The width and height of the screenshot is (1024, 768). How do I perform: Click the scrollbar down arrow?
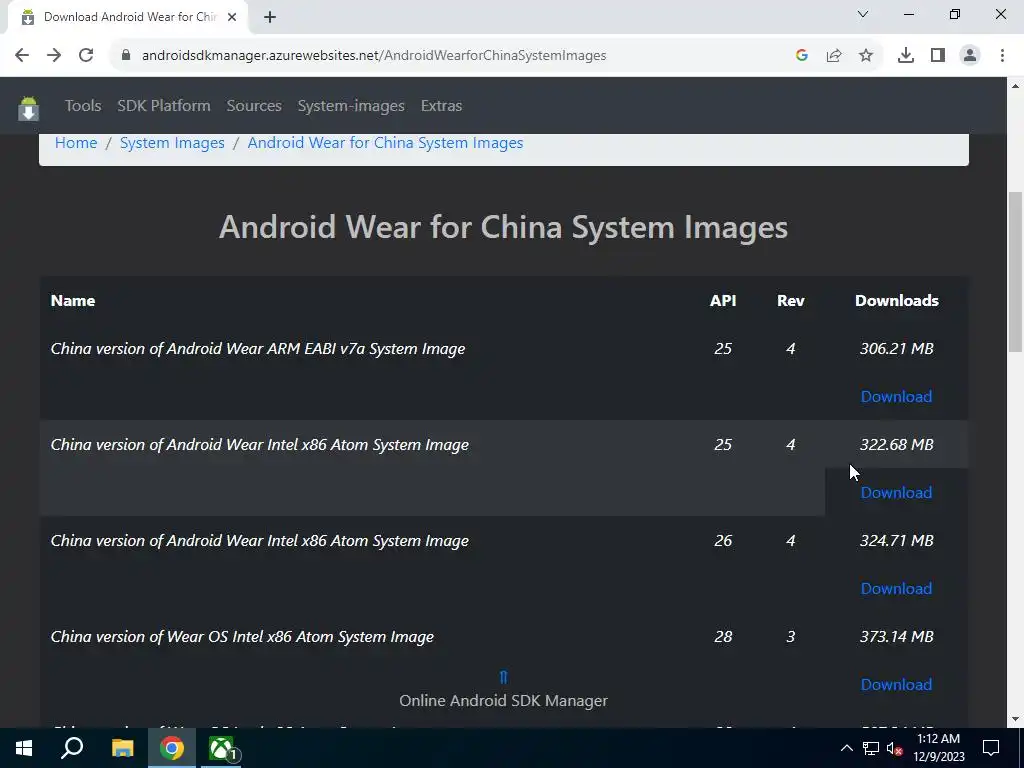1016,719
